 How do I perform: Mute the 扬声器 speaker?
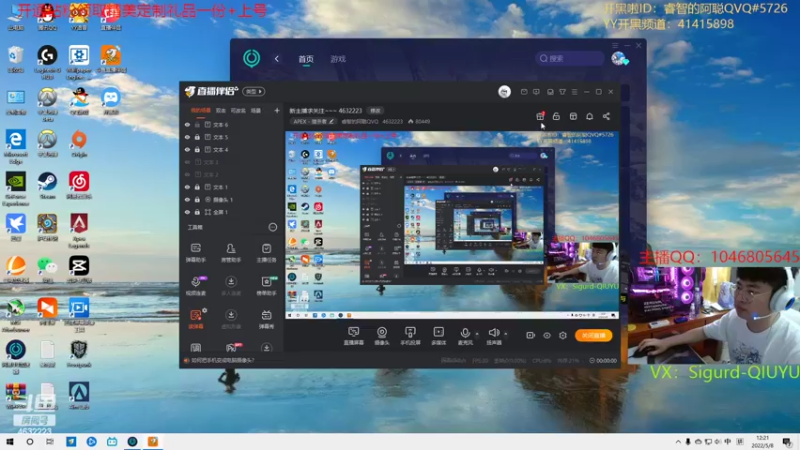[493, 336]
